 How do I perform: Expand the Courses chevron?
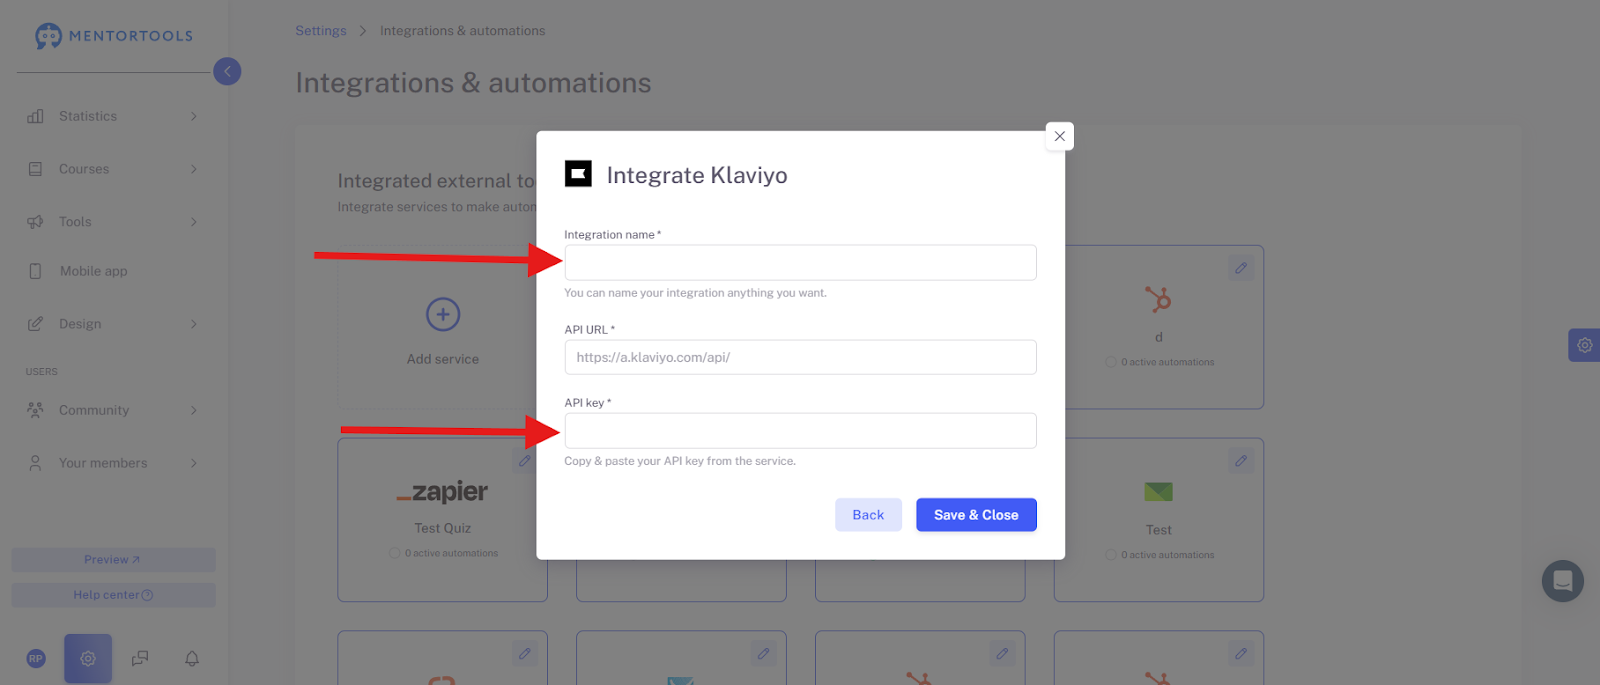click(x=194, y=169)
